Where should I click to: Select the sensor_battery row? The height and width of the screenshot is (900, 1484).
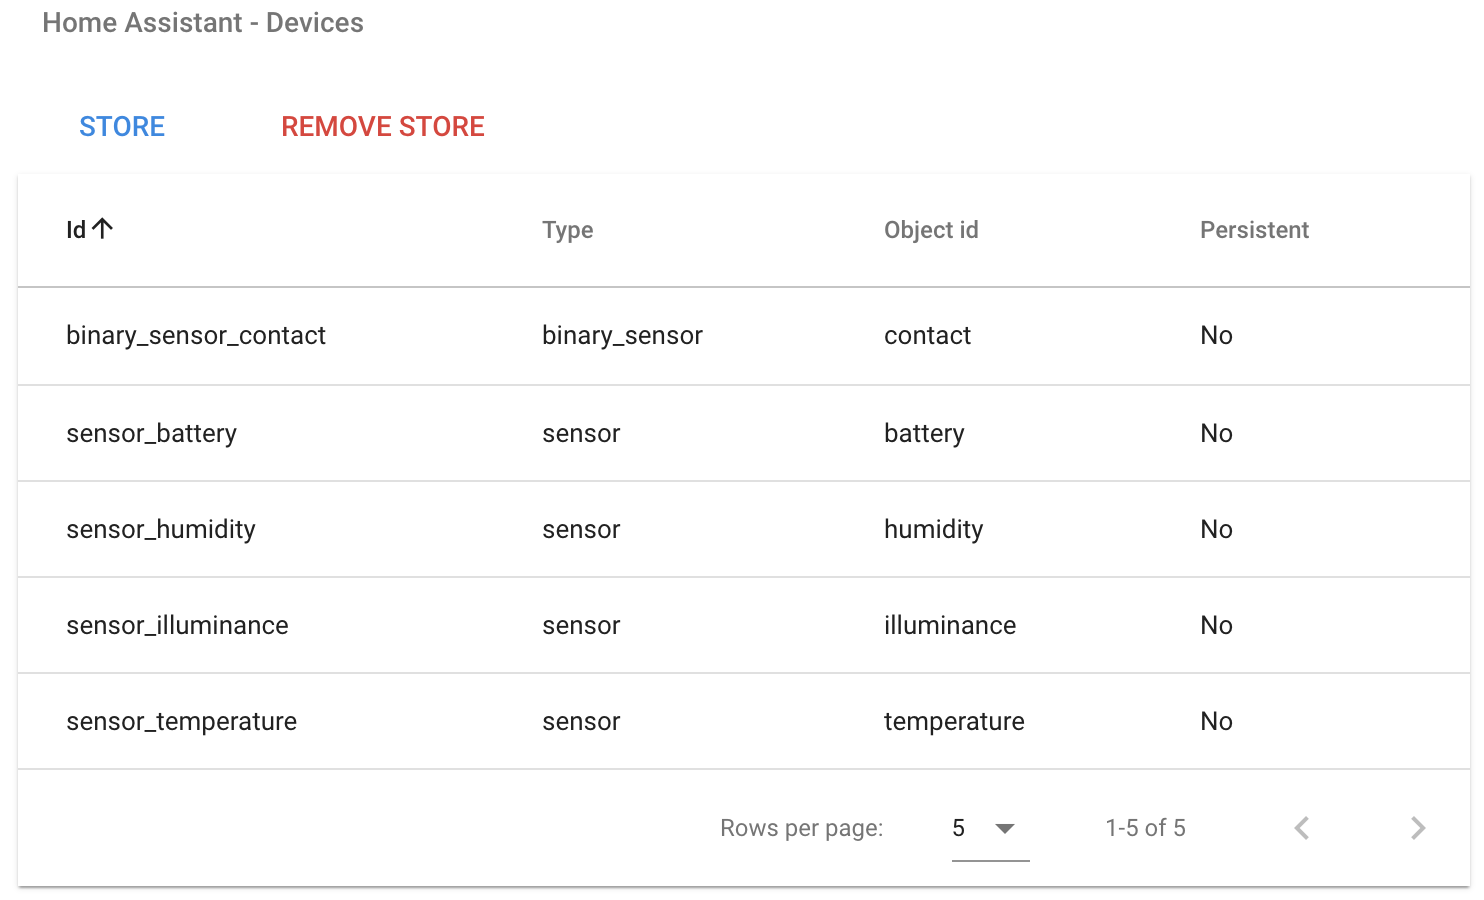point(744,433)
